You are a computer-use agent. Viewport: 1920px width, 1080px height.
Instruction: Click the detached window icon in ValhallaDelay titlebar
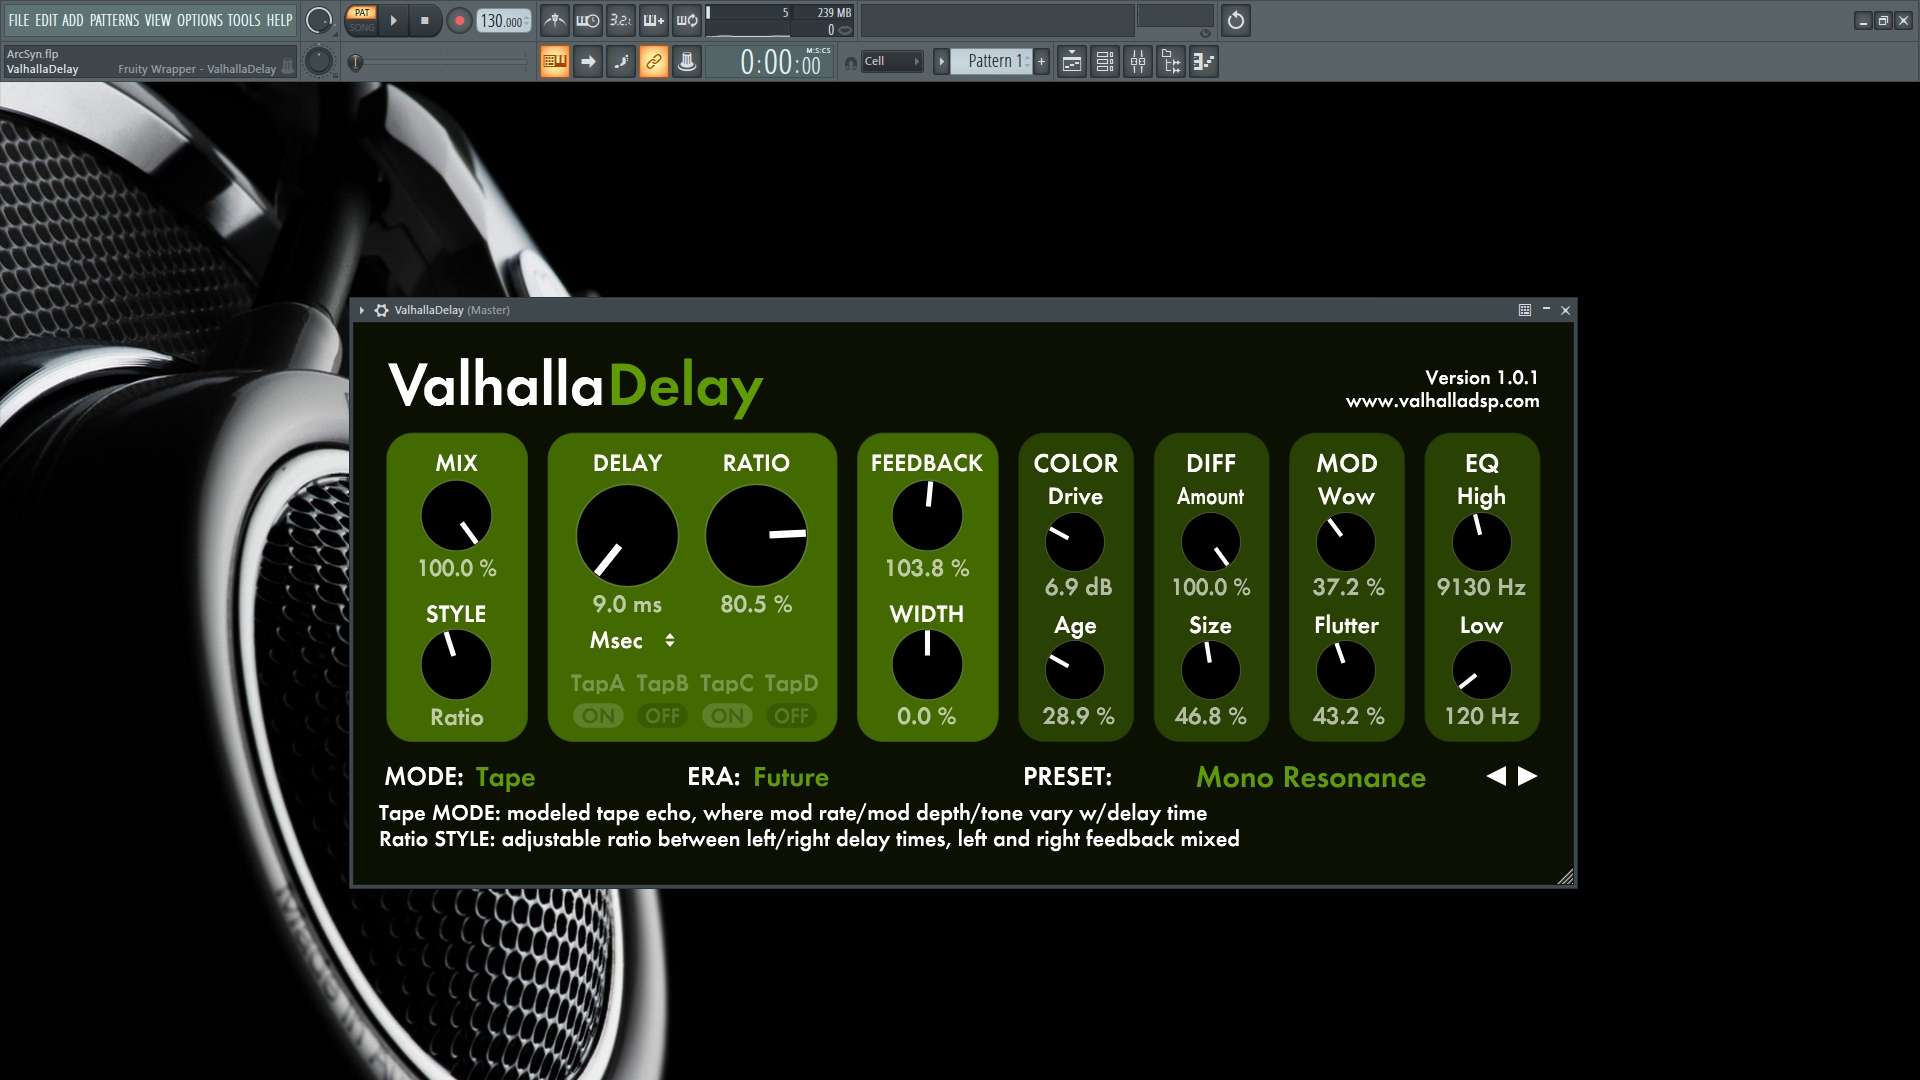point(1525,310)
